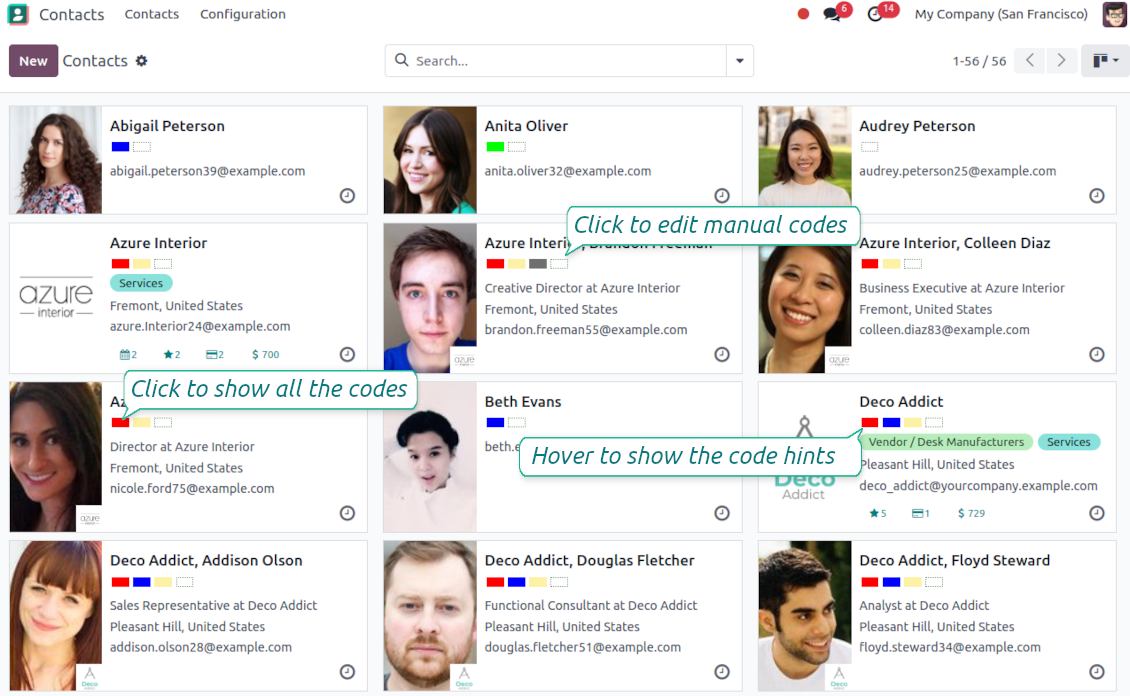Open the Configuration menu

coord(243,14)
